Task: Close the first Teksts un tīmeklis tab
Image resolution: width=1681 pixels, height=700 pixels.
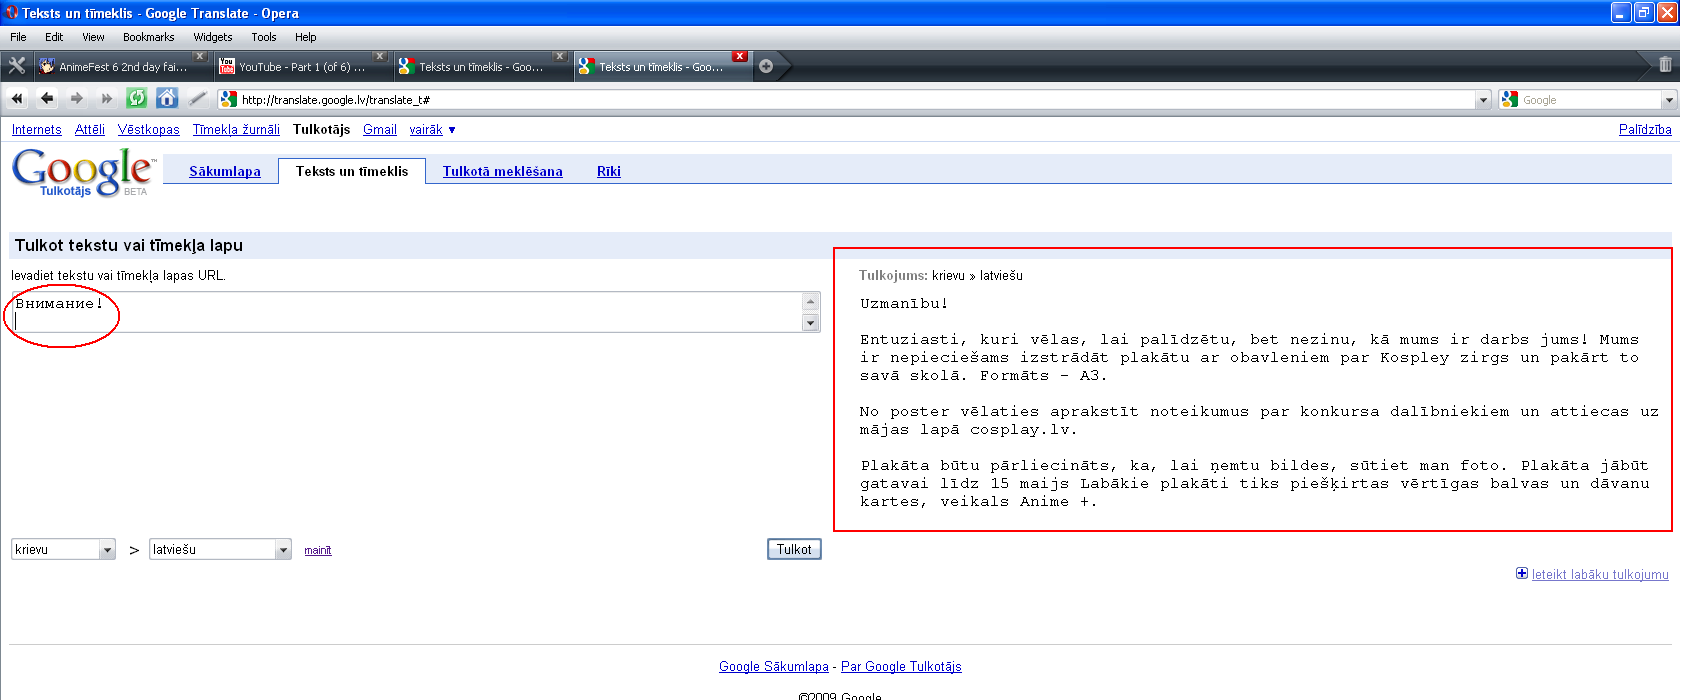Action: [560, 56]
